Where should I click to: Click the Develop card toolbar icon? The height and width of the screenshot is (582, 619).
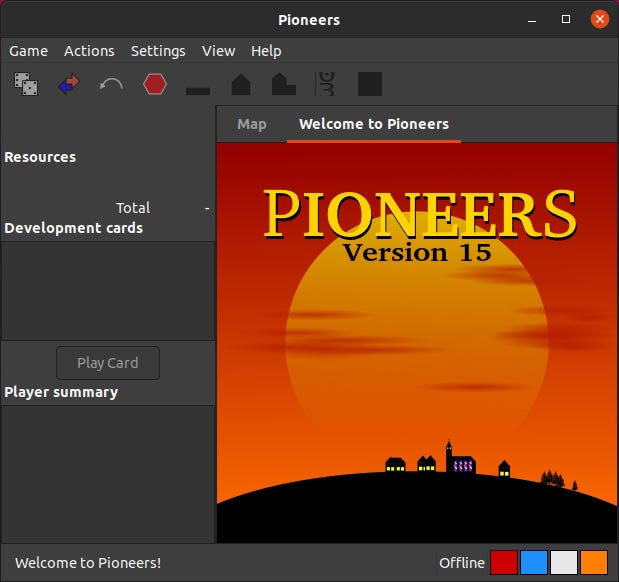[326, 85]
